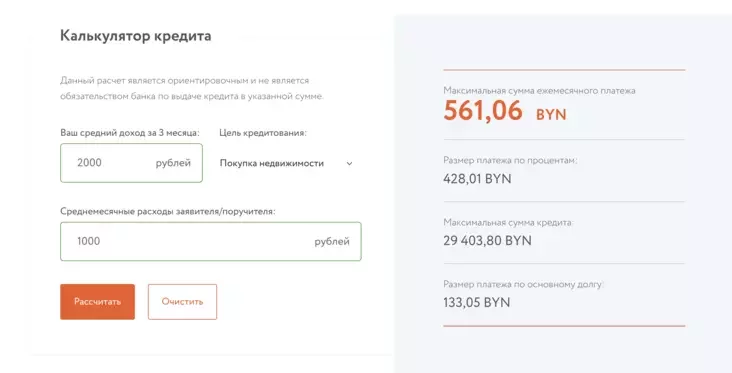This screenshot has width=732, height=373.
Task: Focus the monthly expenses field showing 1000
Action: click(211, 241)
